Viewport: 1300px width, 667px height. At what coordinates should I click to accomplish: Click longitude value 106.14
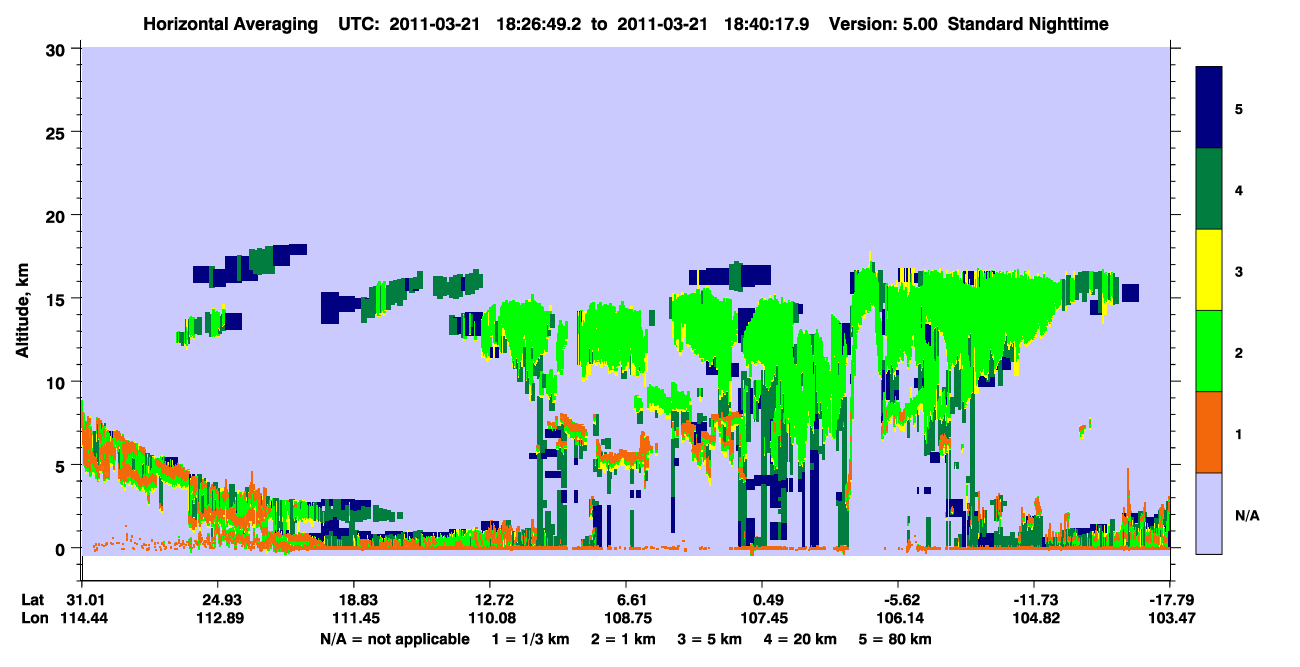(x=899, y=618)
